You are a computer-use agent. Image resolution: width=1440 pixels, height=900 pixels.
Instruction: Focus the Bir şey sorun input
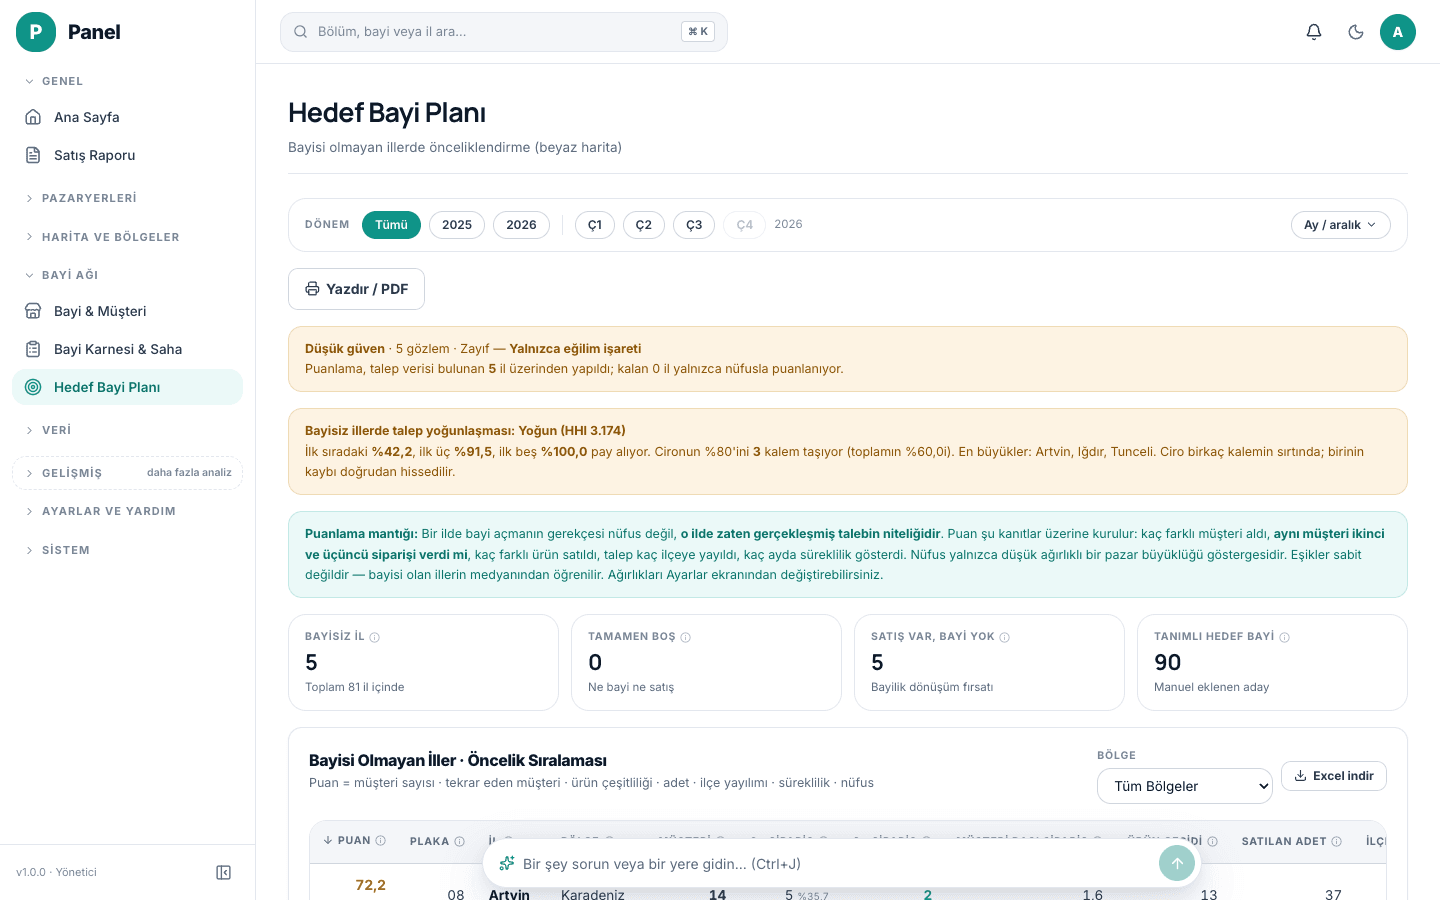coord(835,864)
